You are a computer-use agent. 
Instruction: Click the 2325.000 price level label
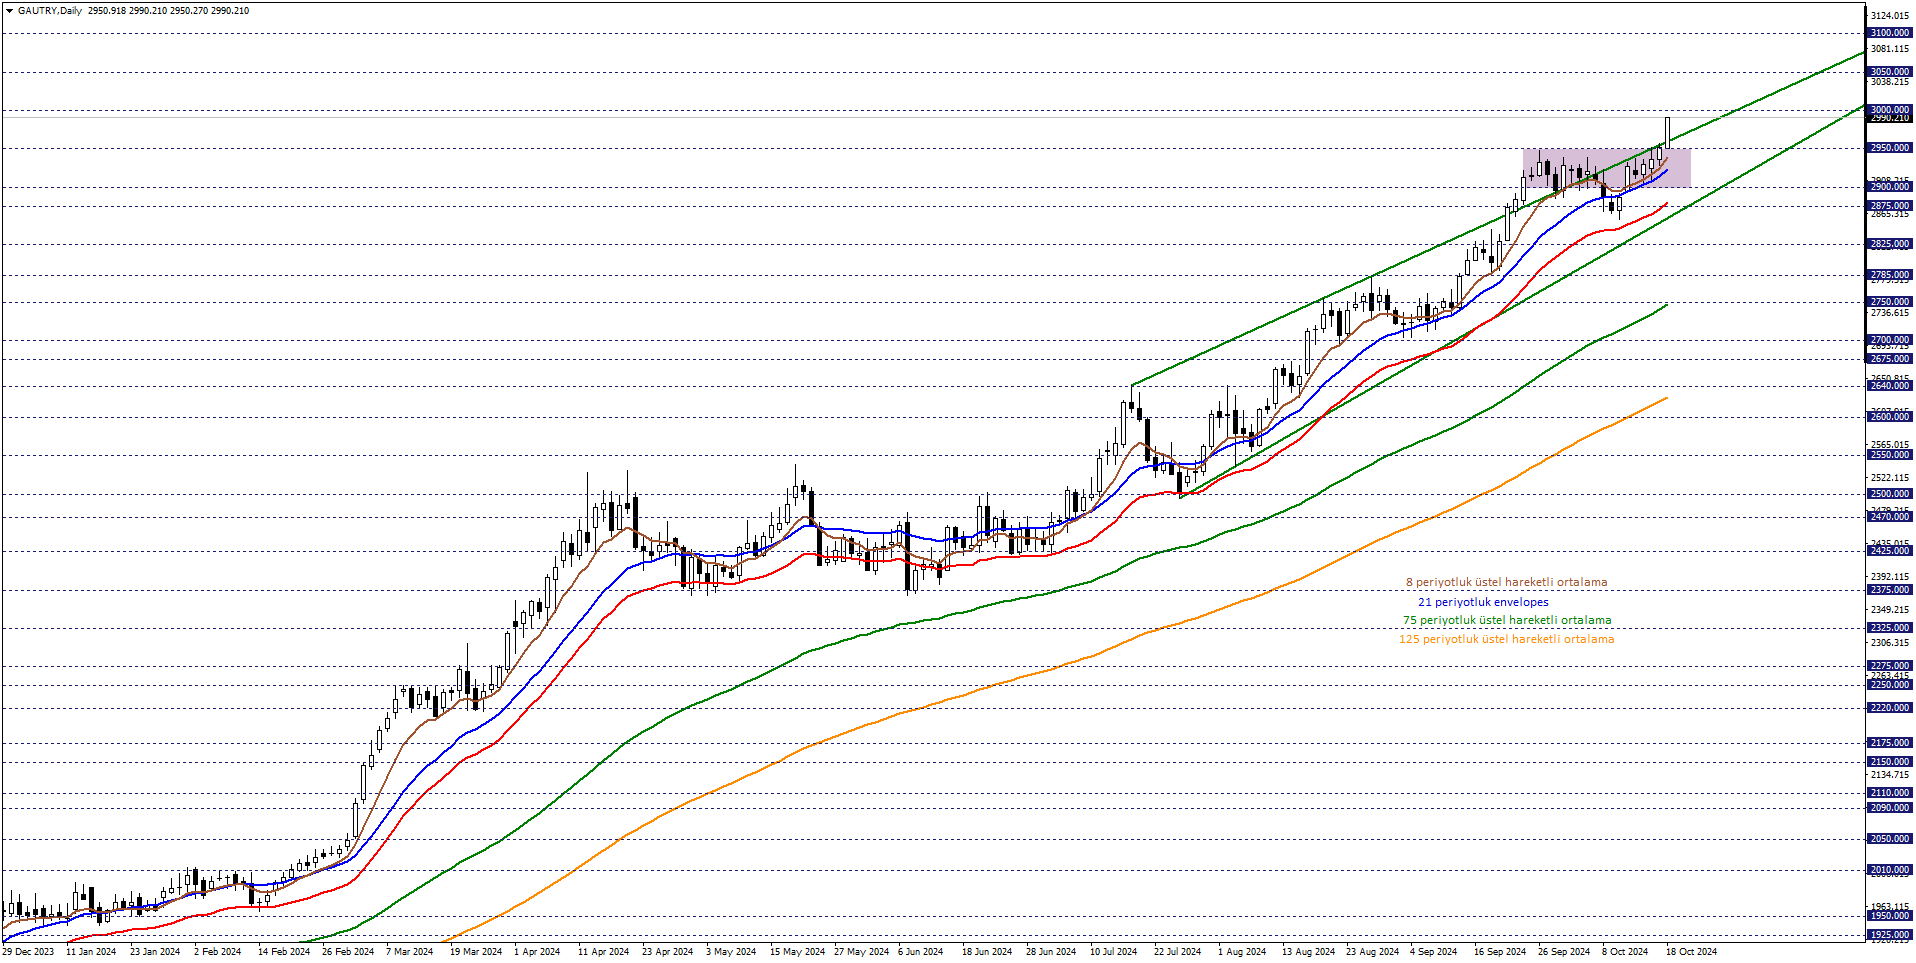pos(1889,628)
